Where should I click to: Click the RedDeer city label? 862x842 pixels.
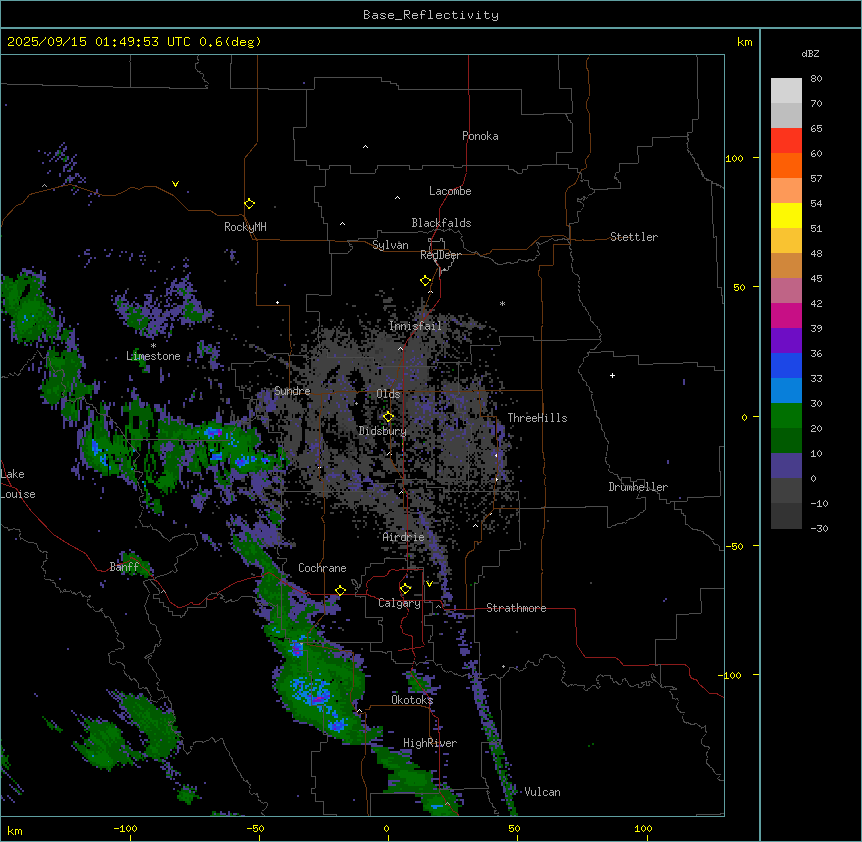point(440,255)
